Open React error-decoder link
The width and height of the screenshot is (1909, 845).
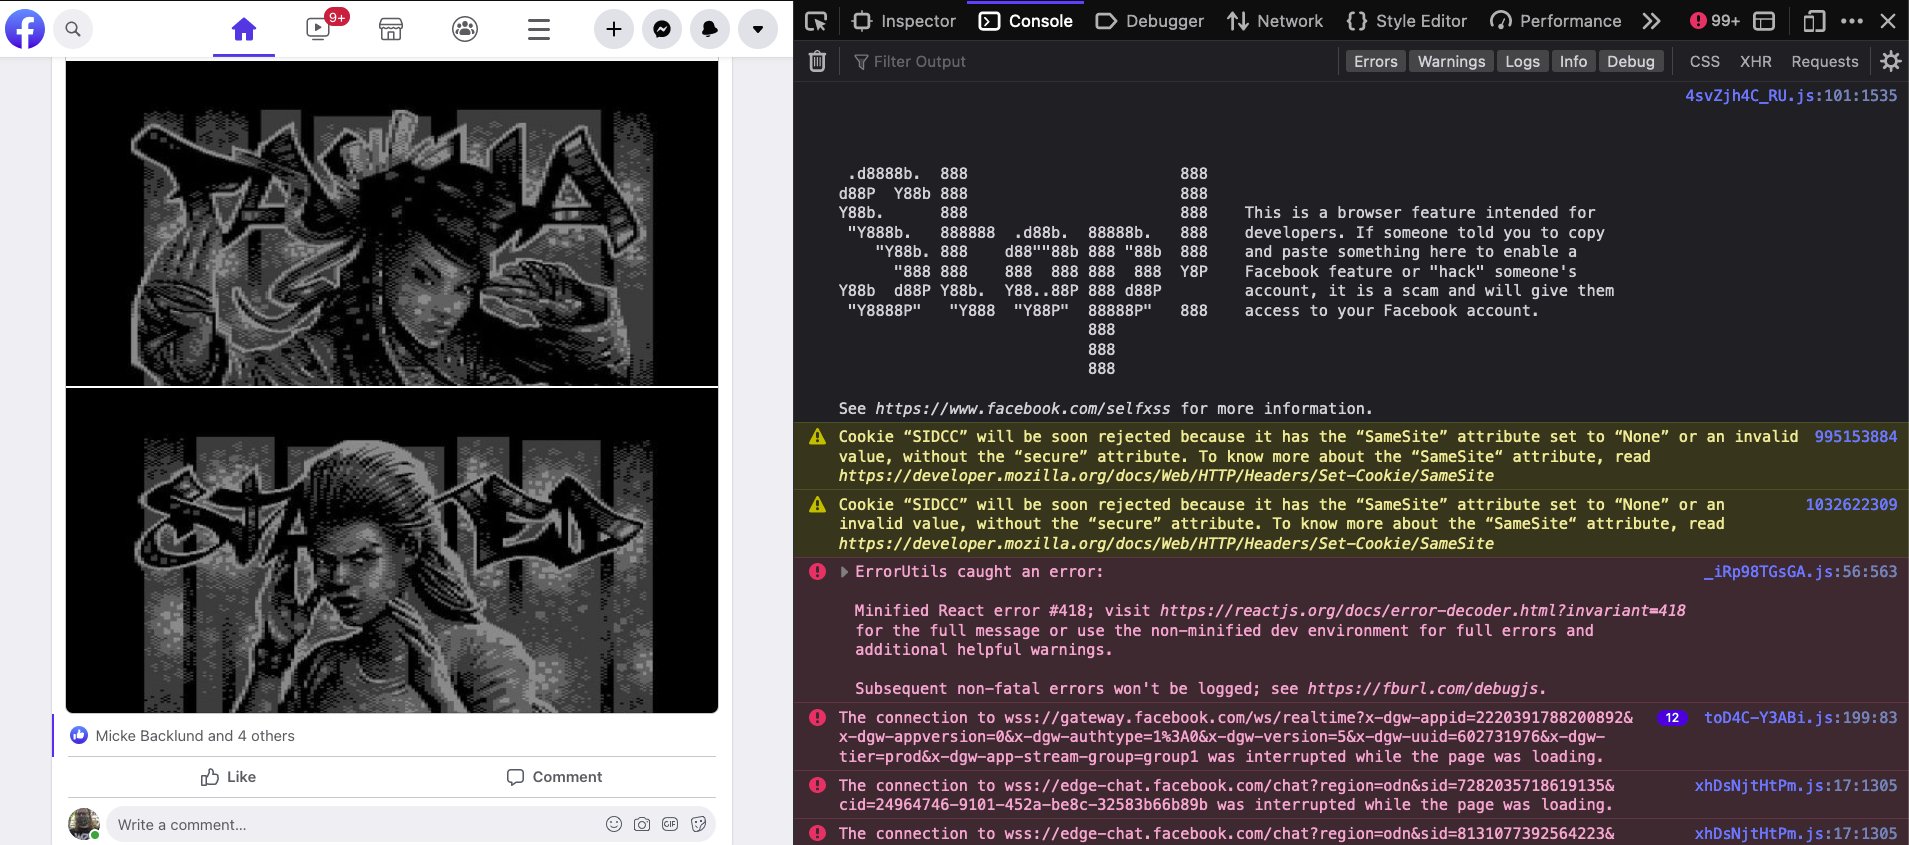(1422, 611)
